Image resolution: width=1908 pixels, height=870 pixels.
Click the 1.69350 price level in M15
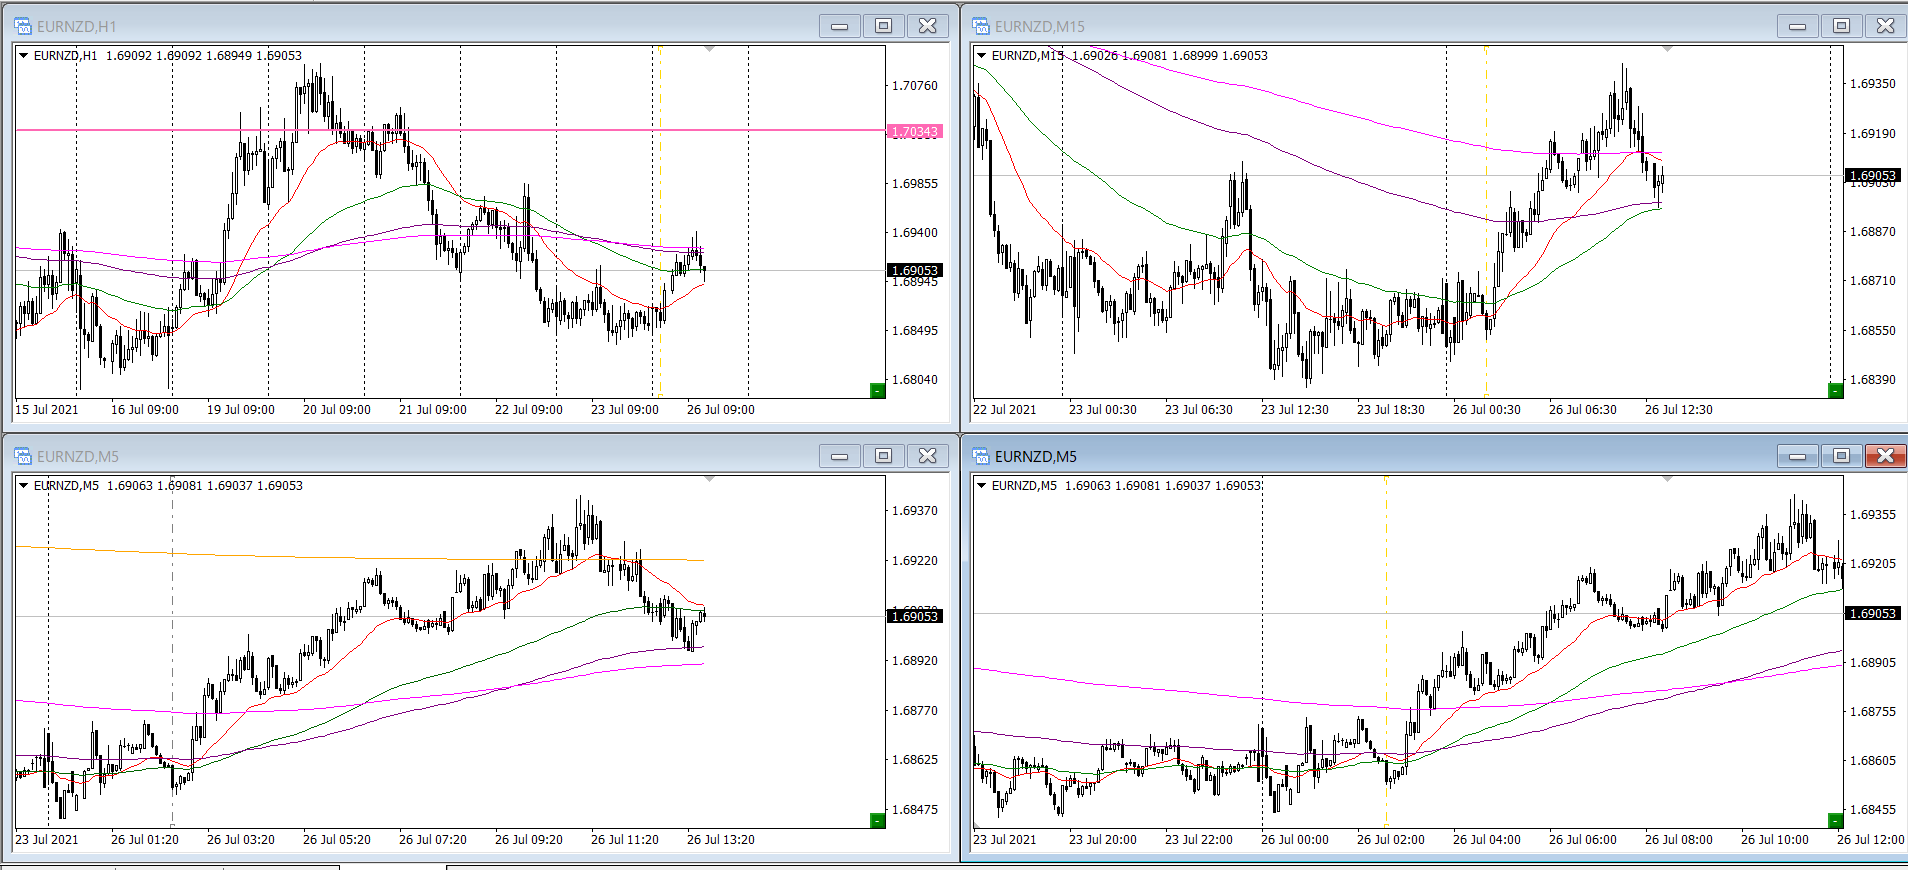click(x=1873, y=84)
